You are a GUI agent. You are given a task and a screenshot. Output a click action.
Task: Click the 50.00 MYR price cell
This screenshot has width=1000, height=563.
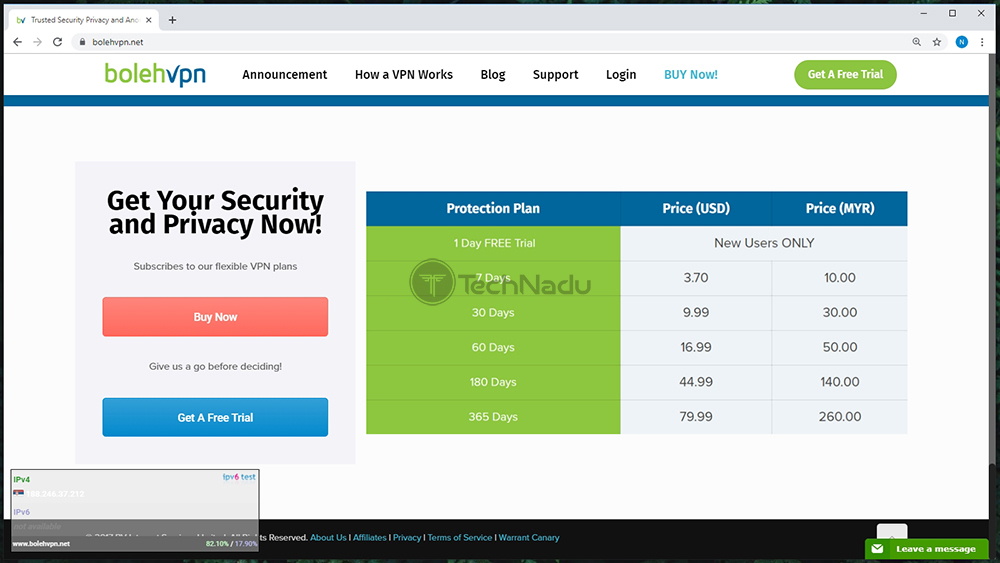pyautogui.click(x=840, y=347)
